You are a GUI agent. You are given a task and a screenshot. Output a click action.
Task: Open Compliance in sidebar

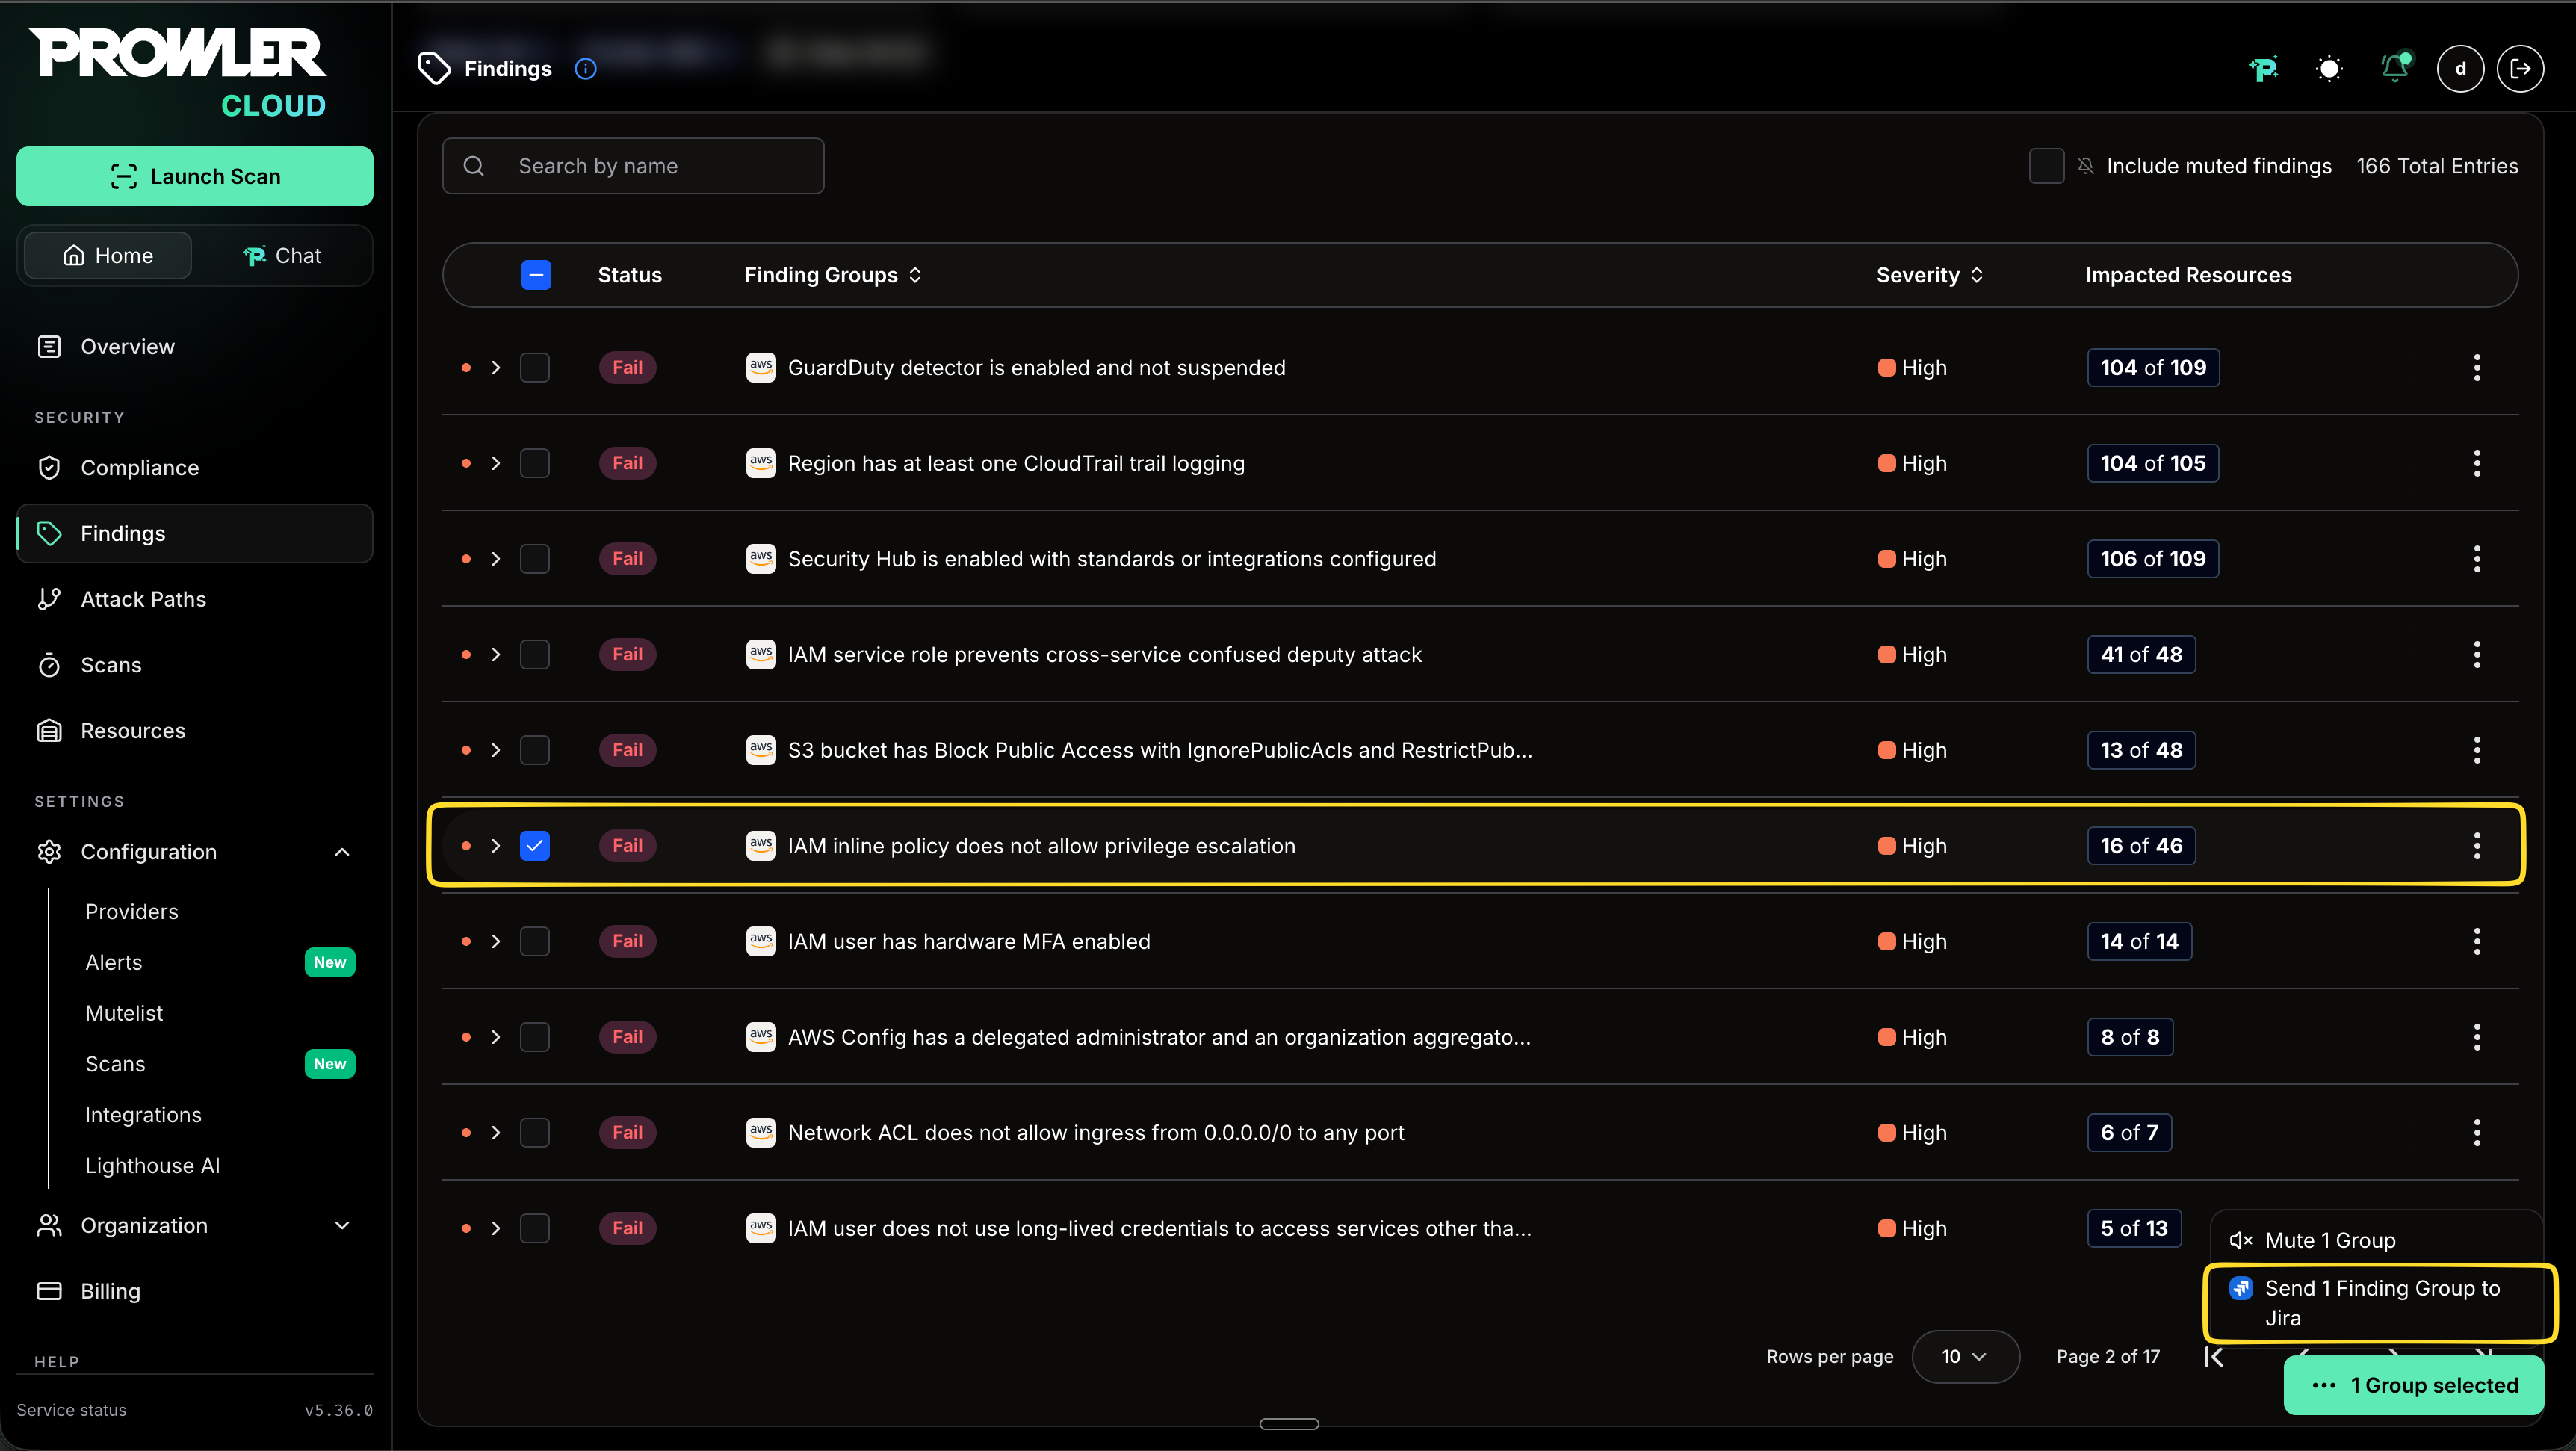pos(195,468)
